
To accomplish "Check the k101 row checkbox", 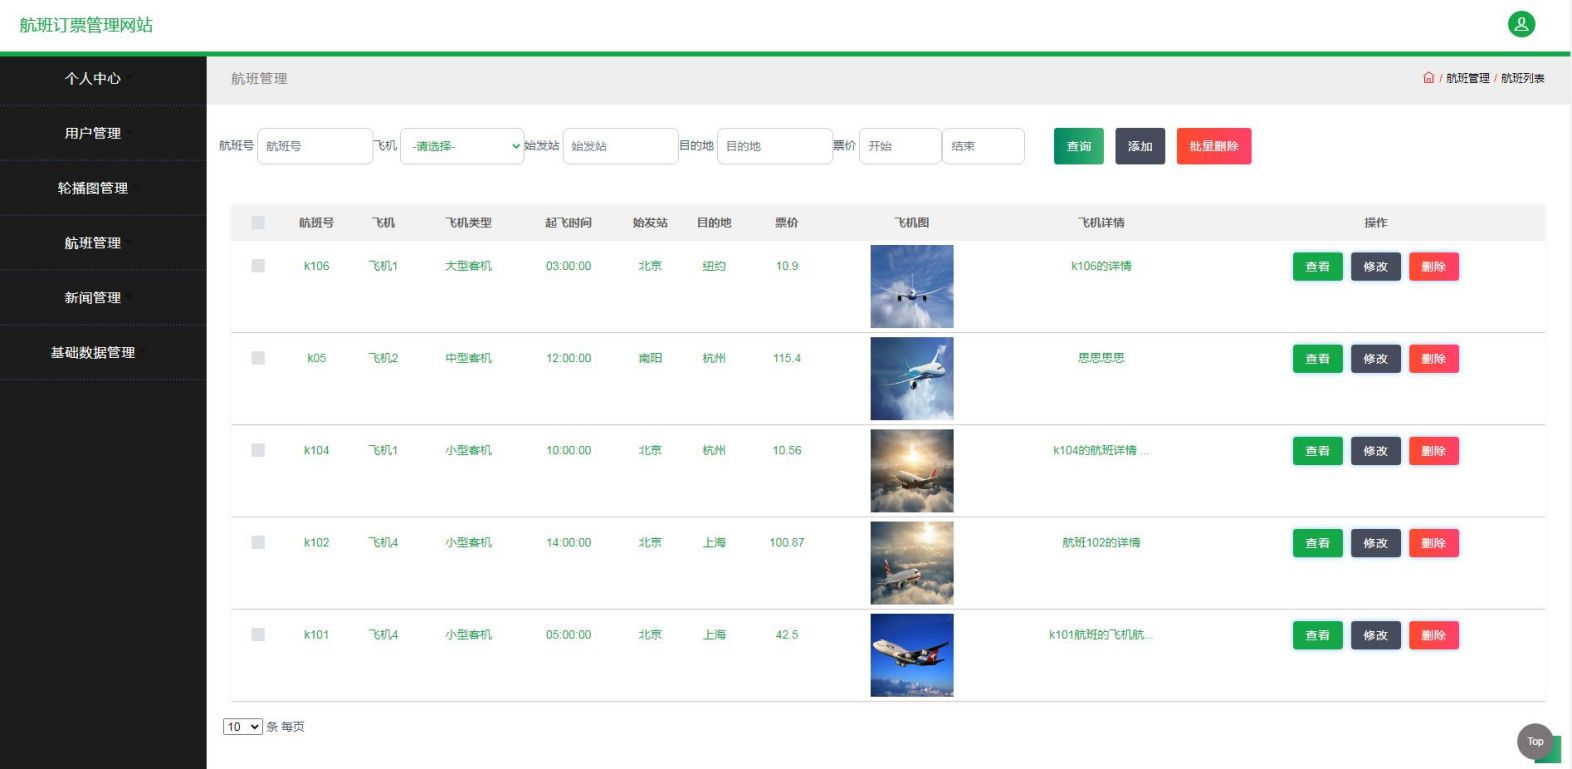I will click(x=258, y=634).
